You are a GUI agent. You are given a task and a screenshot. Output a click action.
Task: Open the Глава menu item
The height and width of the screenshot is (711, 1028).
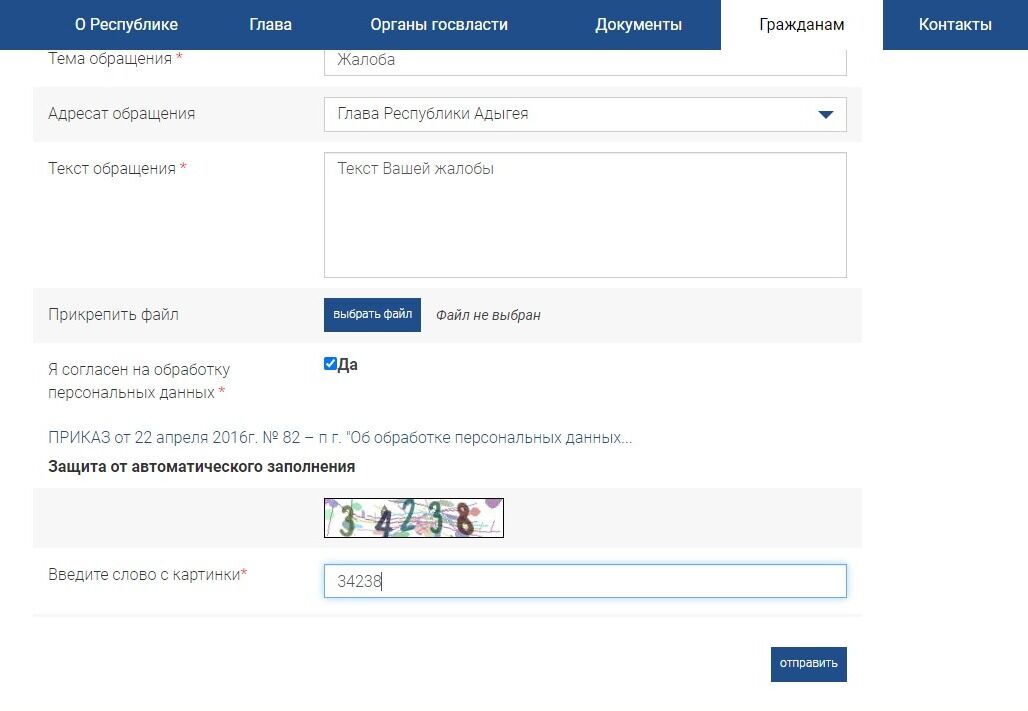click(271, 25)
